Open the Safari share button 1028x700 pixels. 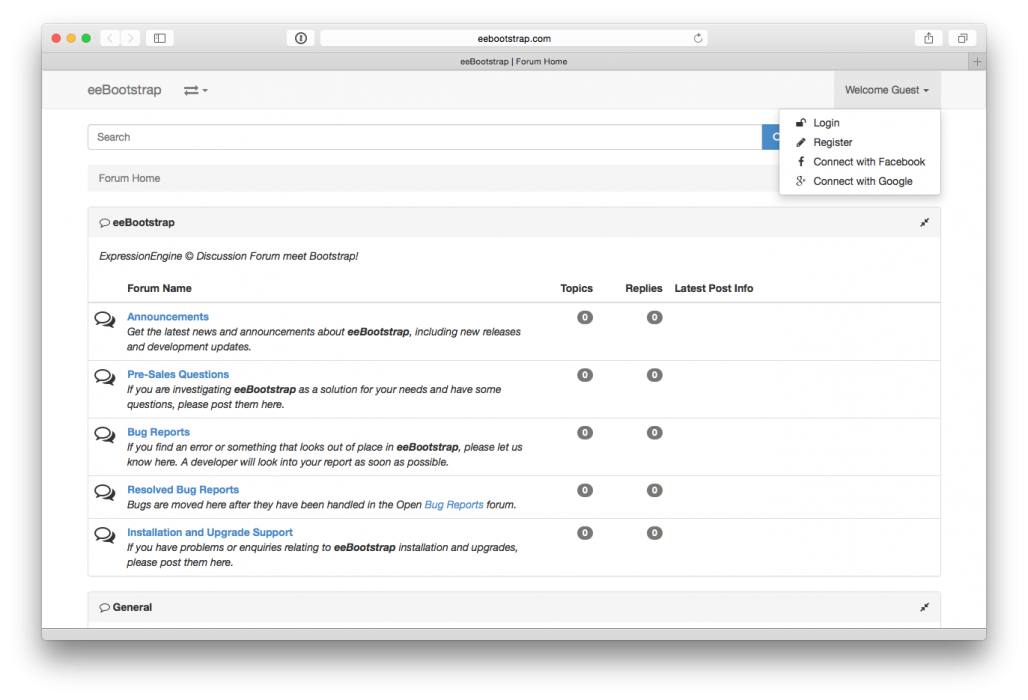pos(928,38)
